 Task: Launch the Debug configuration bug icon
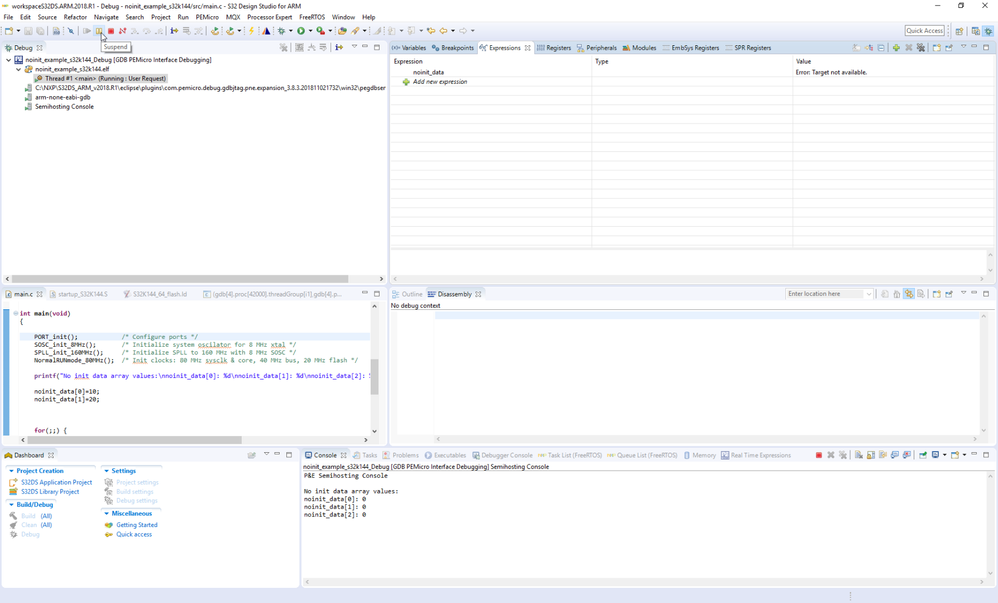tap(281, 31)
